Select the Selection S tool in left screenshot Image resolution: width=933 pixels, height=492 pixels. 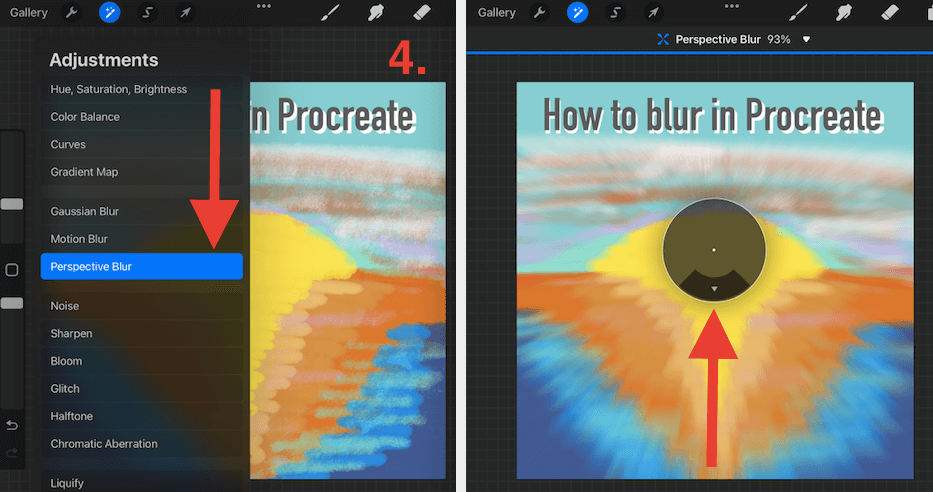click(147, 12)
